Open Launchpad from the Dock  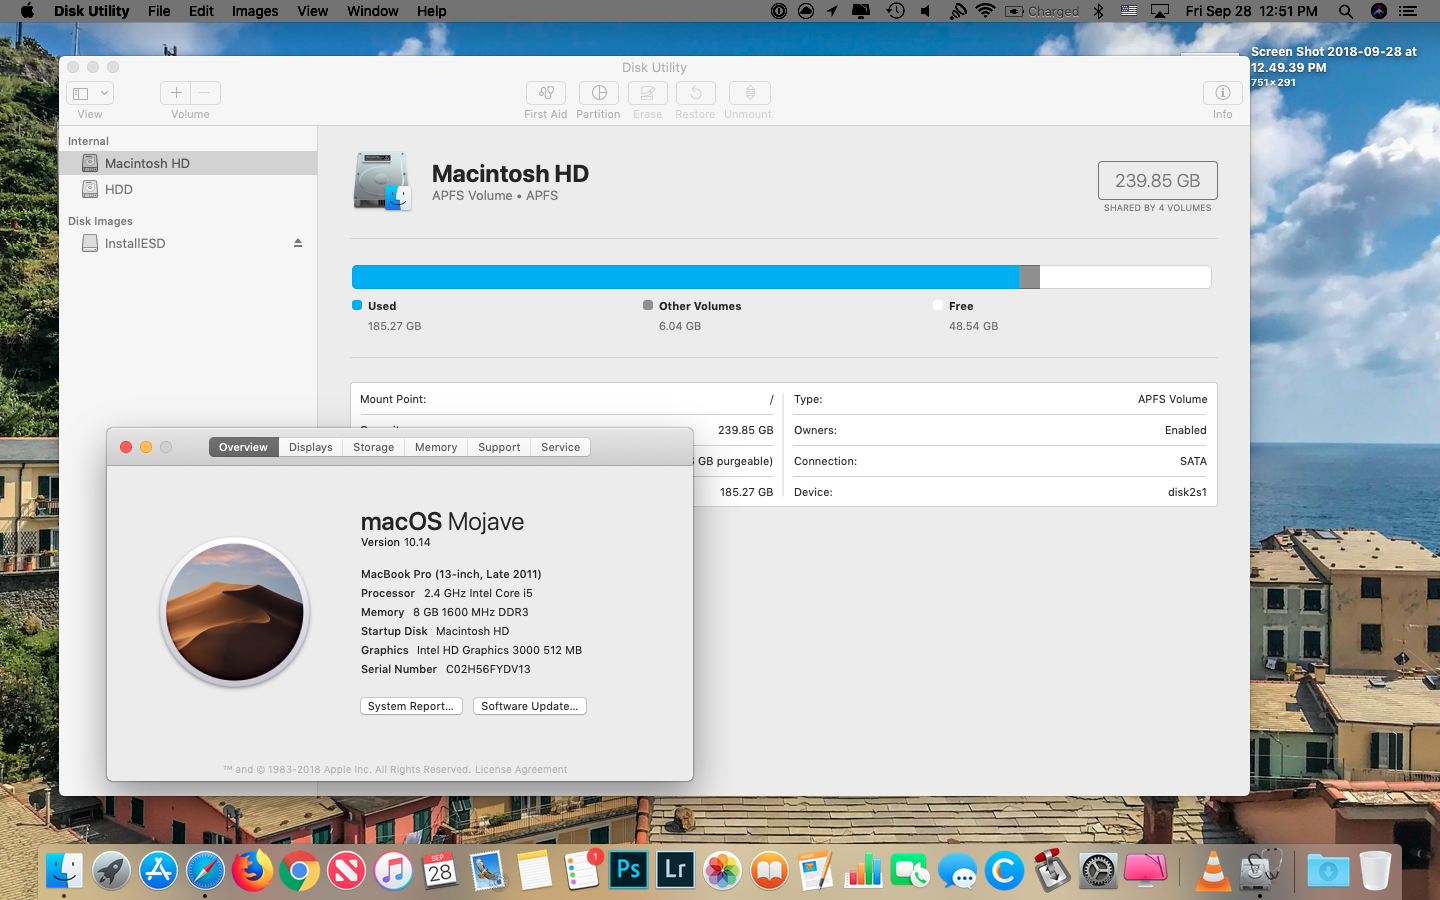(x=112, y=871)
